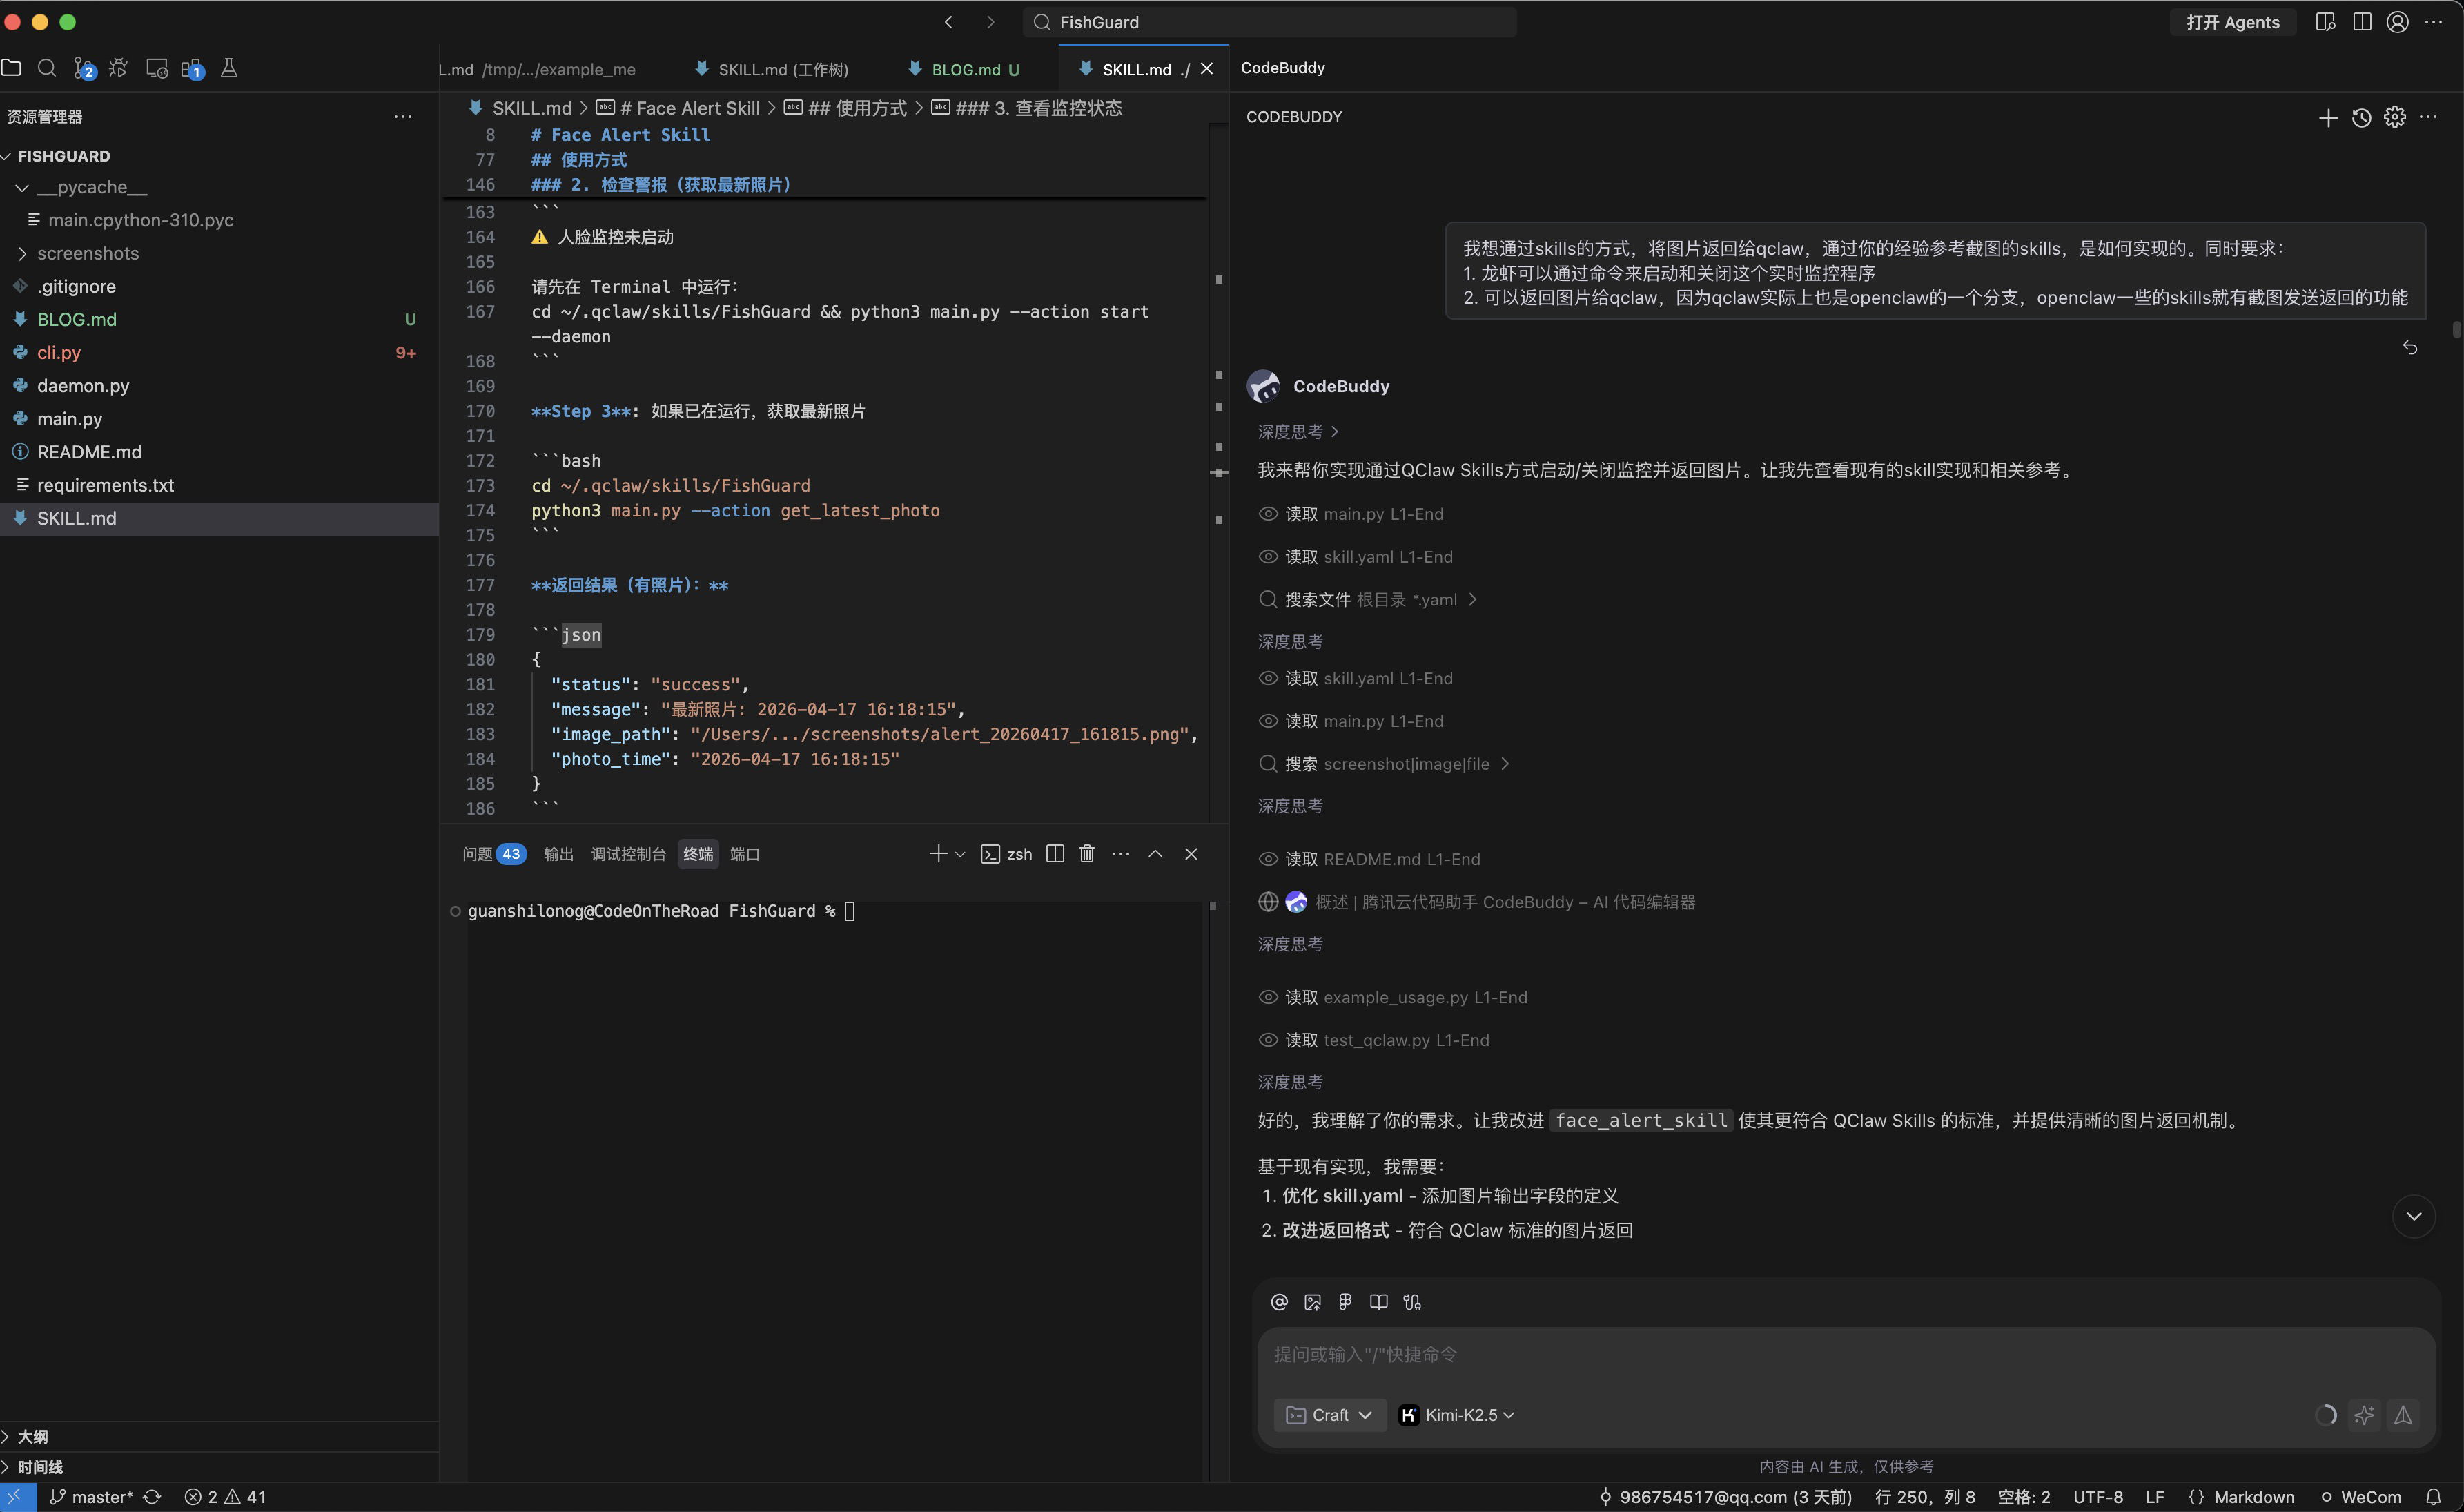The image size is (2464, 1512).
Task: Open the Testing flask icon
Action: tap(229, 68)
